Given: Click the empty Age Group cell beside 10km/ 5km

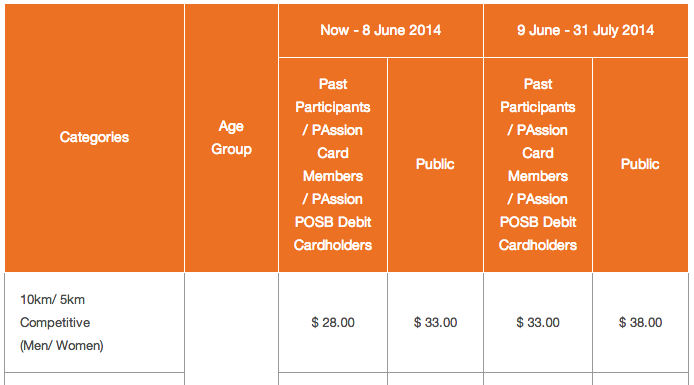Looking at the screenshot, I should 231,328.
